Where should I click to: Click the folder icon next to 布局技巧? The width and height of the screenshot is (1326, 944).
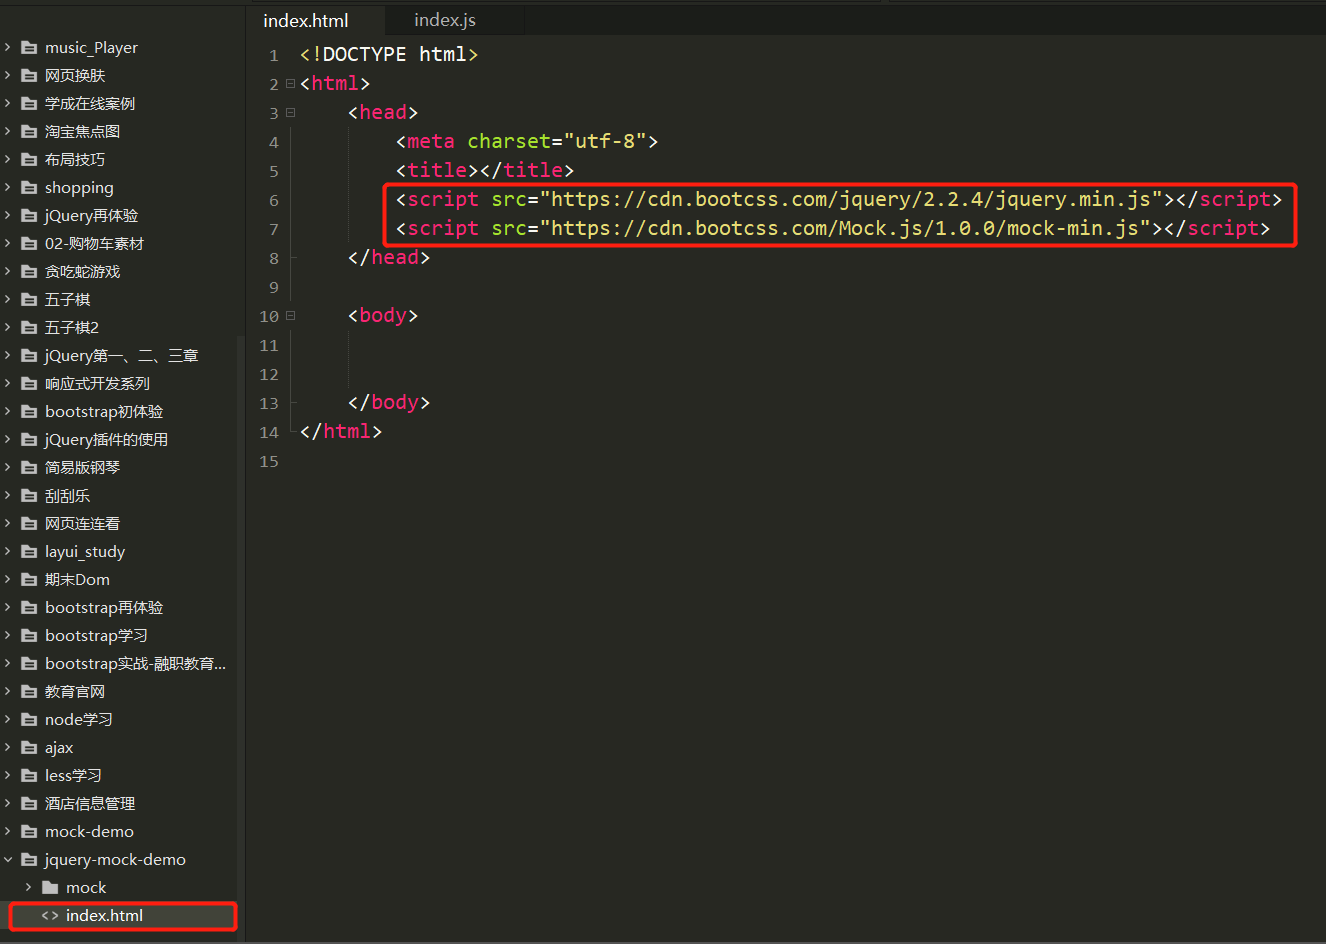[29, 159]
